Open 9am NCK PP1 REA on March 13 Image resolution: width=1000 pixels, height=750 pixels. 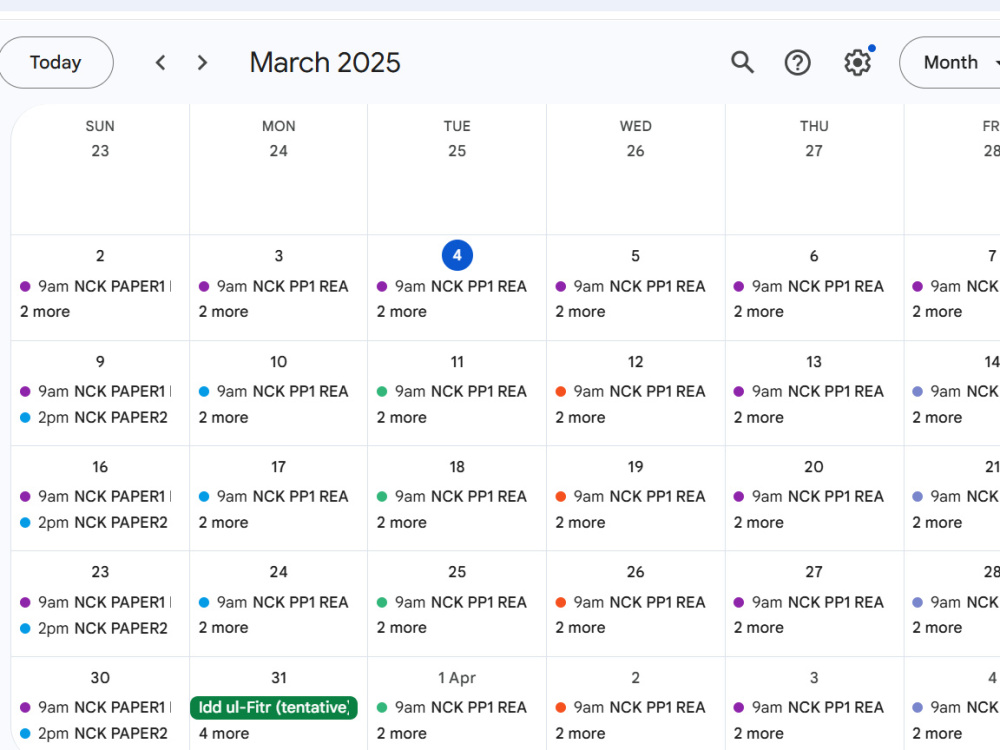[810, 392]
